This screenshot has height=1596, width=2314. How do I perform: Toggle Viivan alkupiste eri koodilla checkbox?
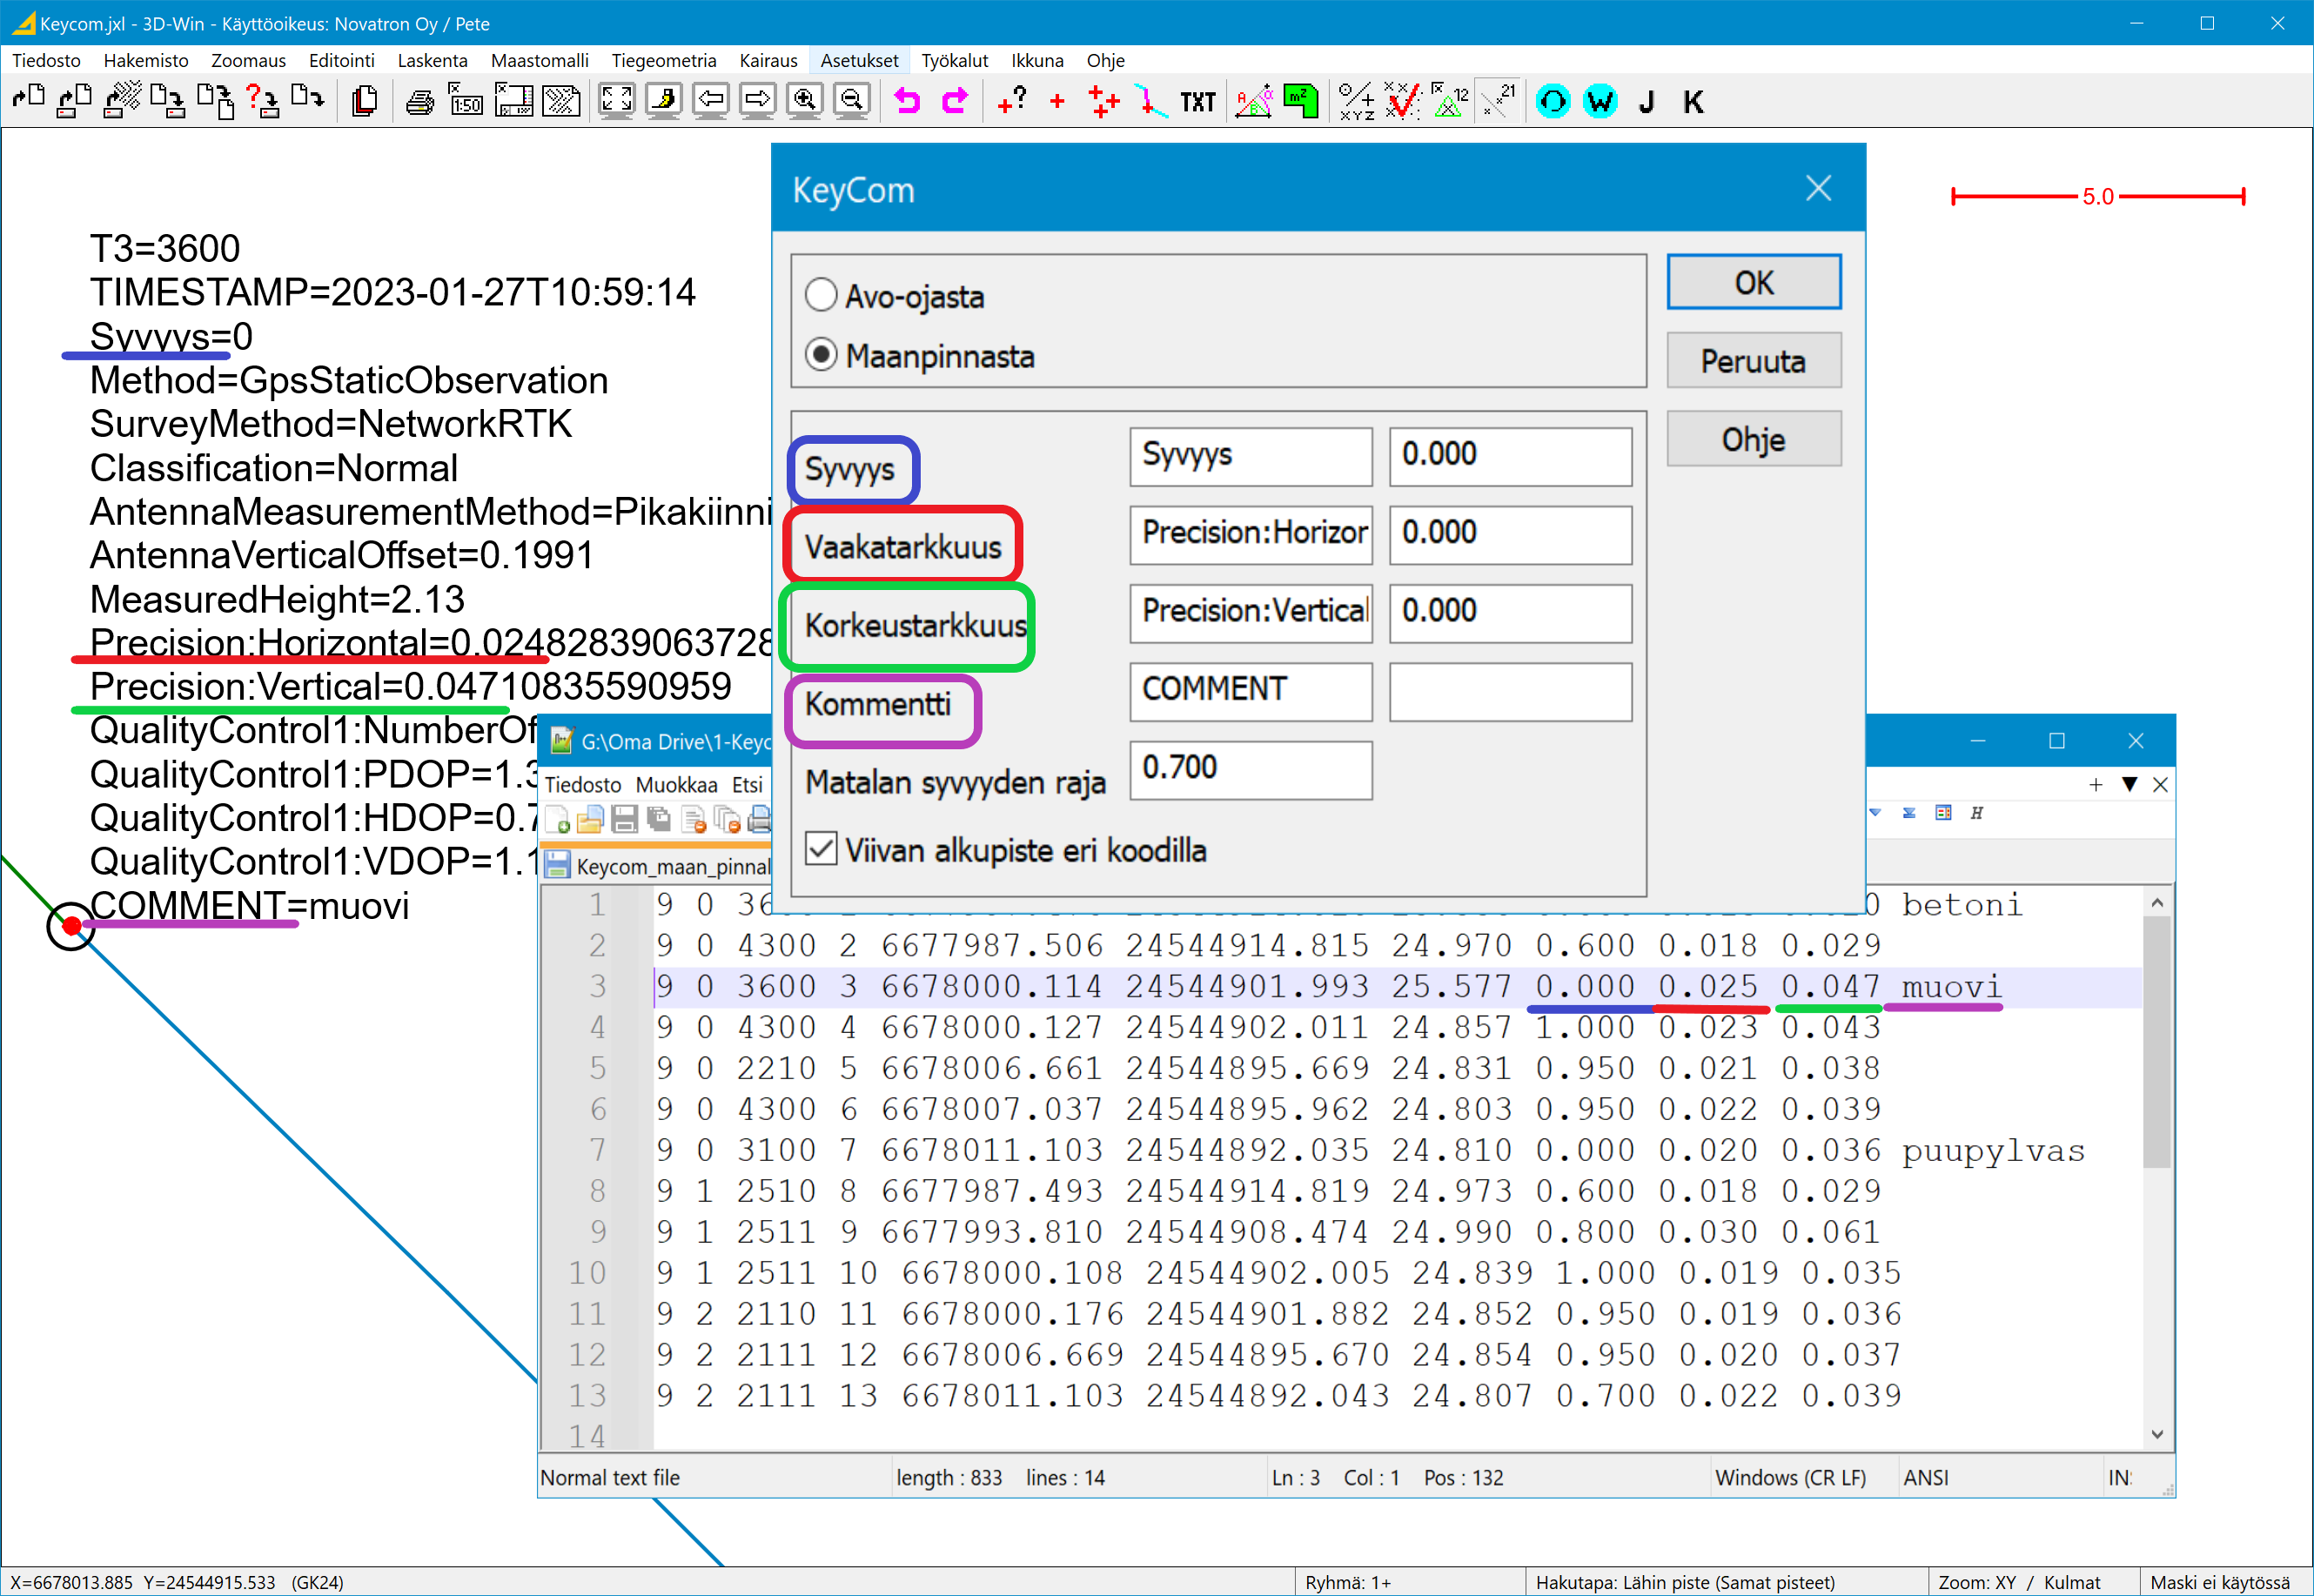click(821, 849)
